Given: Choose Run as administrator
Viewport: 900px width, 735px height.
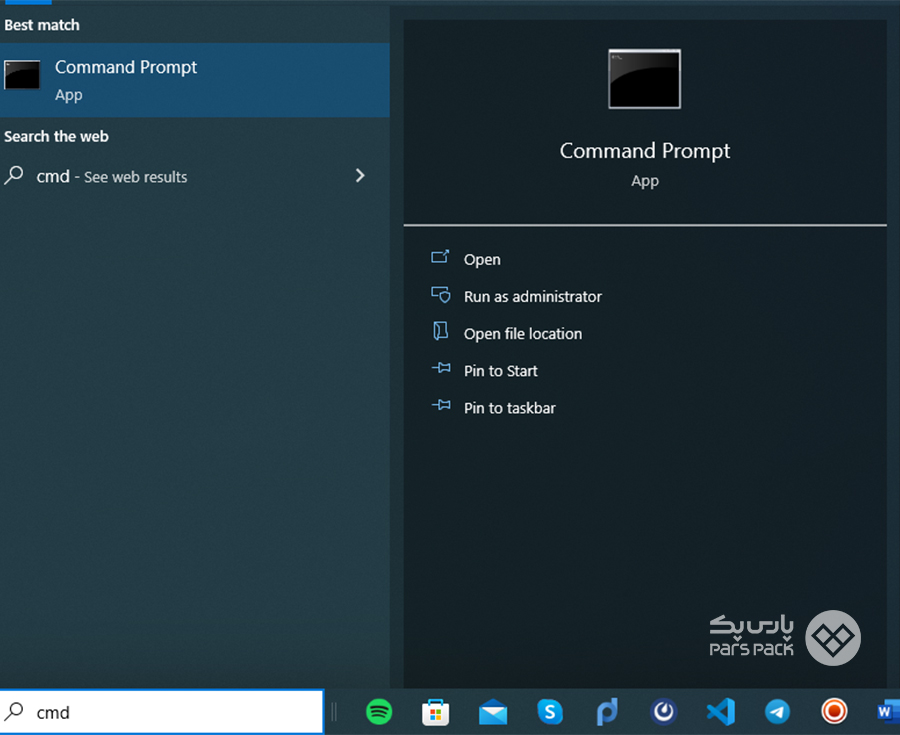Looking at the screenshot, I should point(533,297).
